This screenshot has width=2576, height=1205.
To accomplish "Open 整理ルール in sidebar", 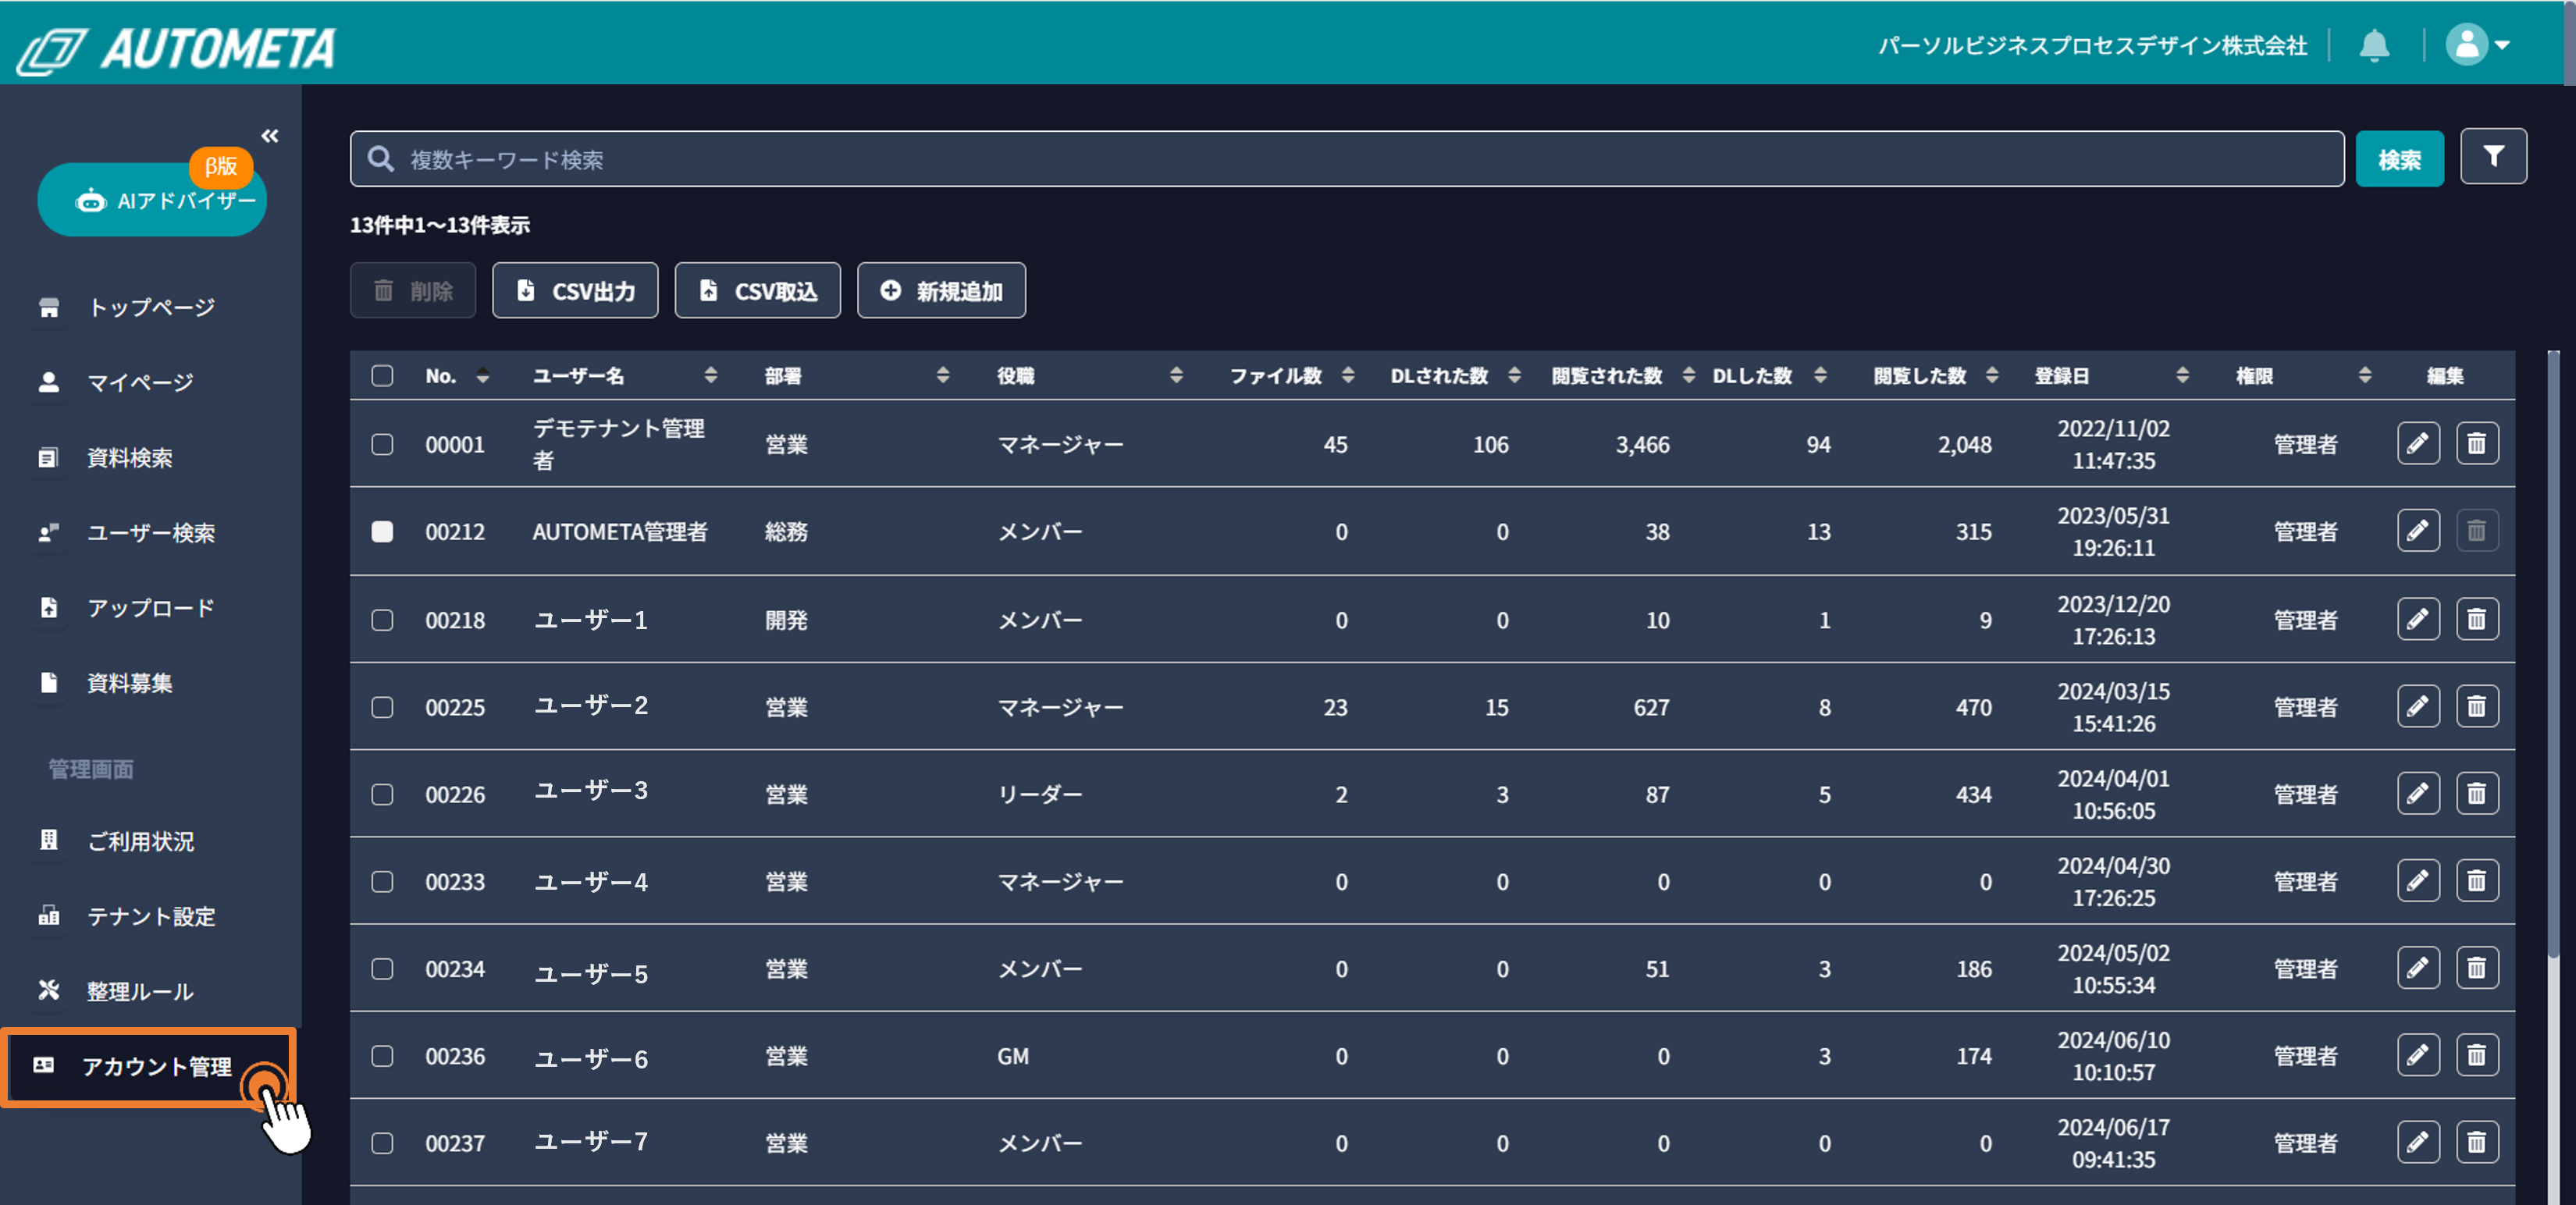I will pyautogui.click(x=140, y=991).
